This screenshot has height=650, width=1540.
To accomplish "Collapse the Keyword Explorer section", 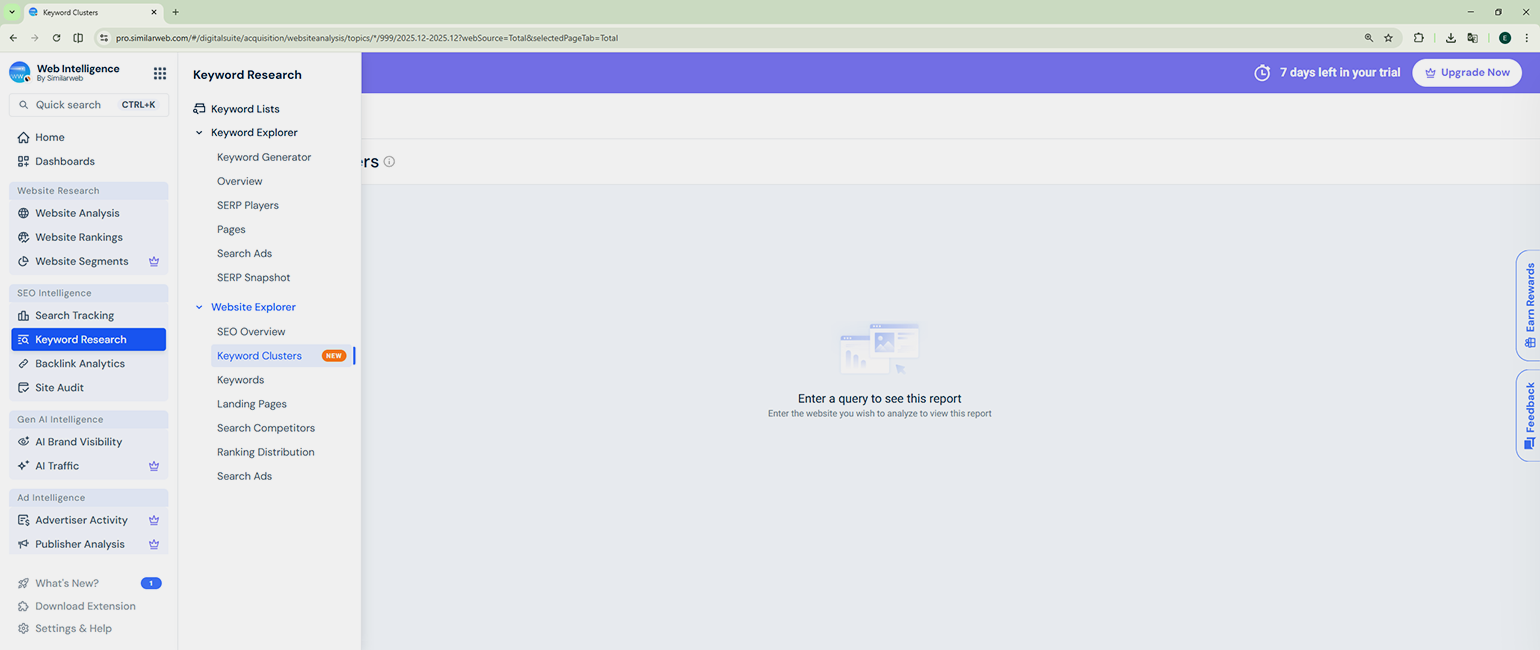I will [x=199, y=133].
